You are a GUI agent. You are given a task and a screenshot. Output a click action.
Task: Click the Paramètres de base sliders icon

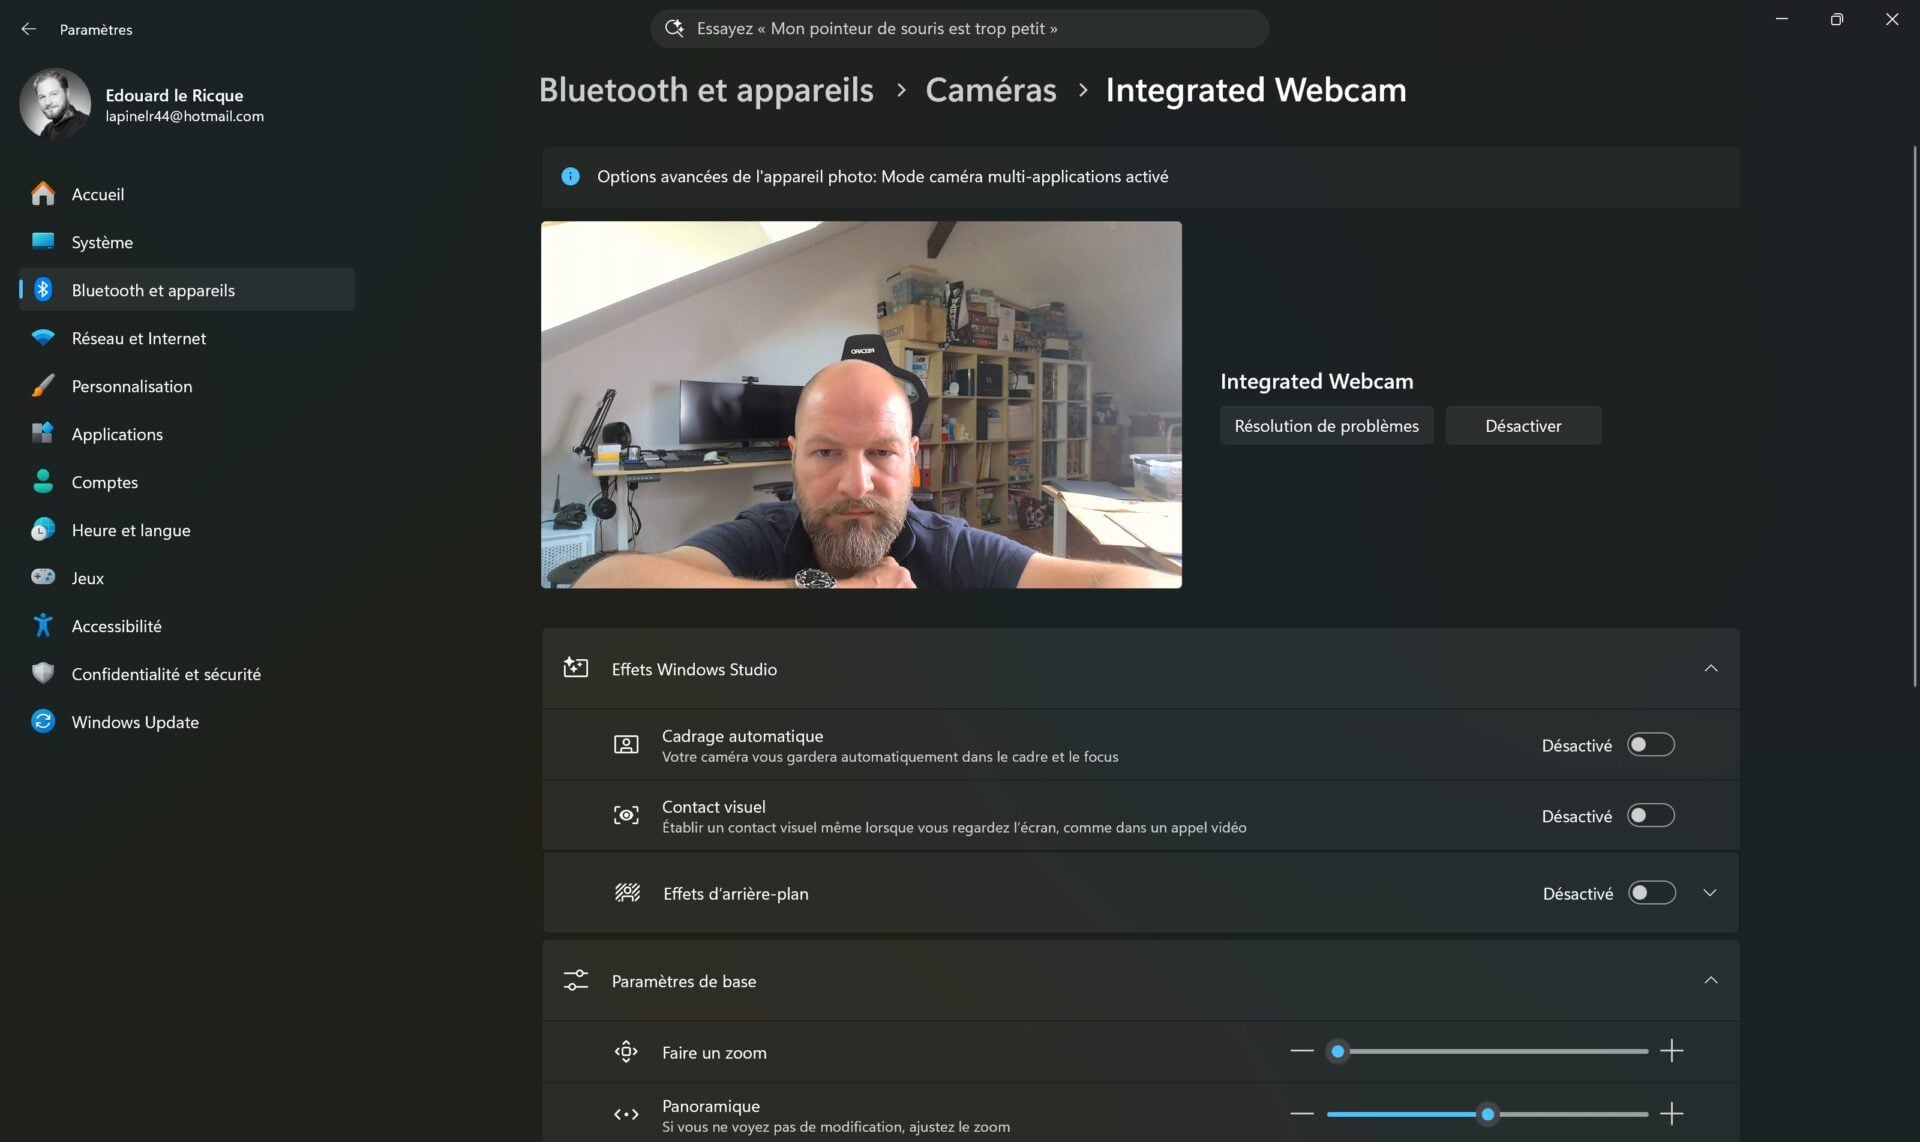576,980
